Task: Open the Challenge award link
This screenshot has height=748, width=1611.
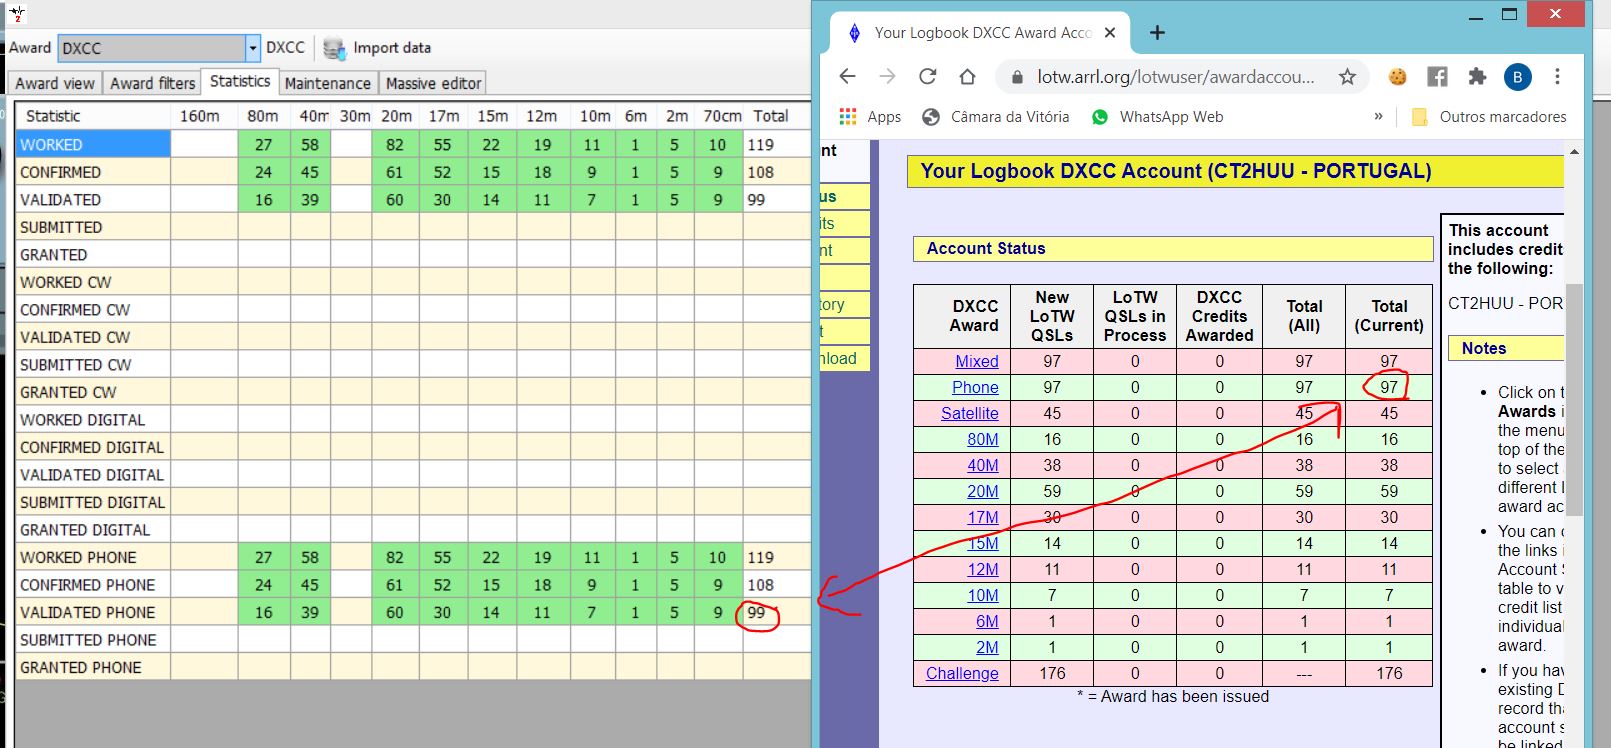Action: 962,673
